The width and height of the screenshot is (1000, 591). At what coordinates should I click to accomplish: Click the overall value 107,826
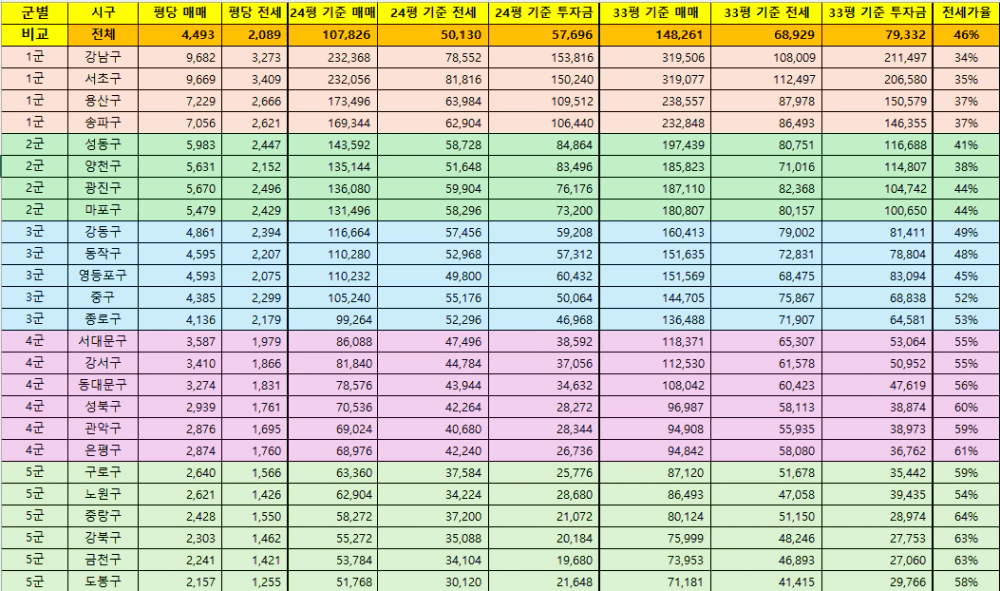click(x=332, y=35)
